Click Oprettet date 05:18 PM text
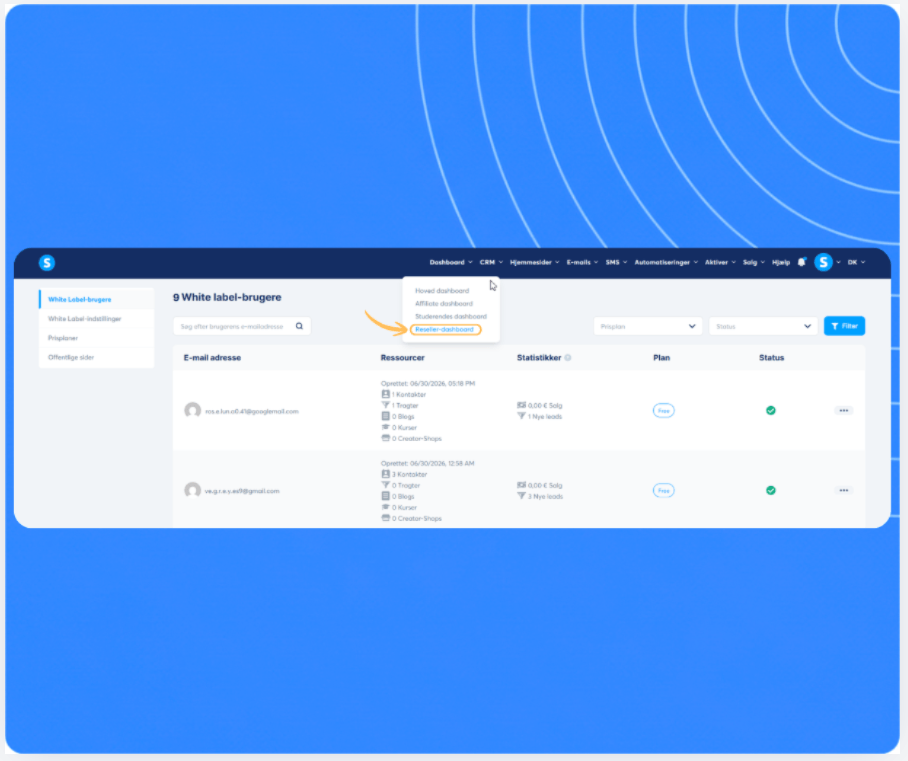The height and width of the screenshot is (761, 908). click(428, 383)
